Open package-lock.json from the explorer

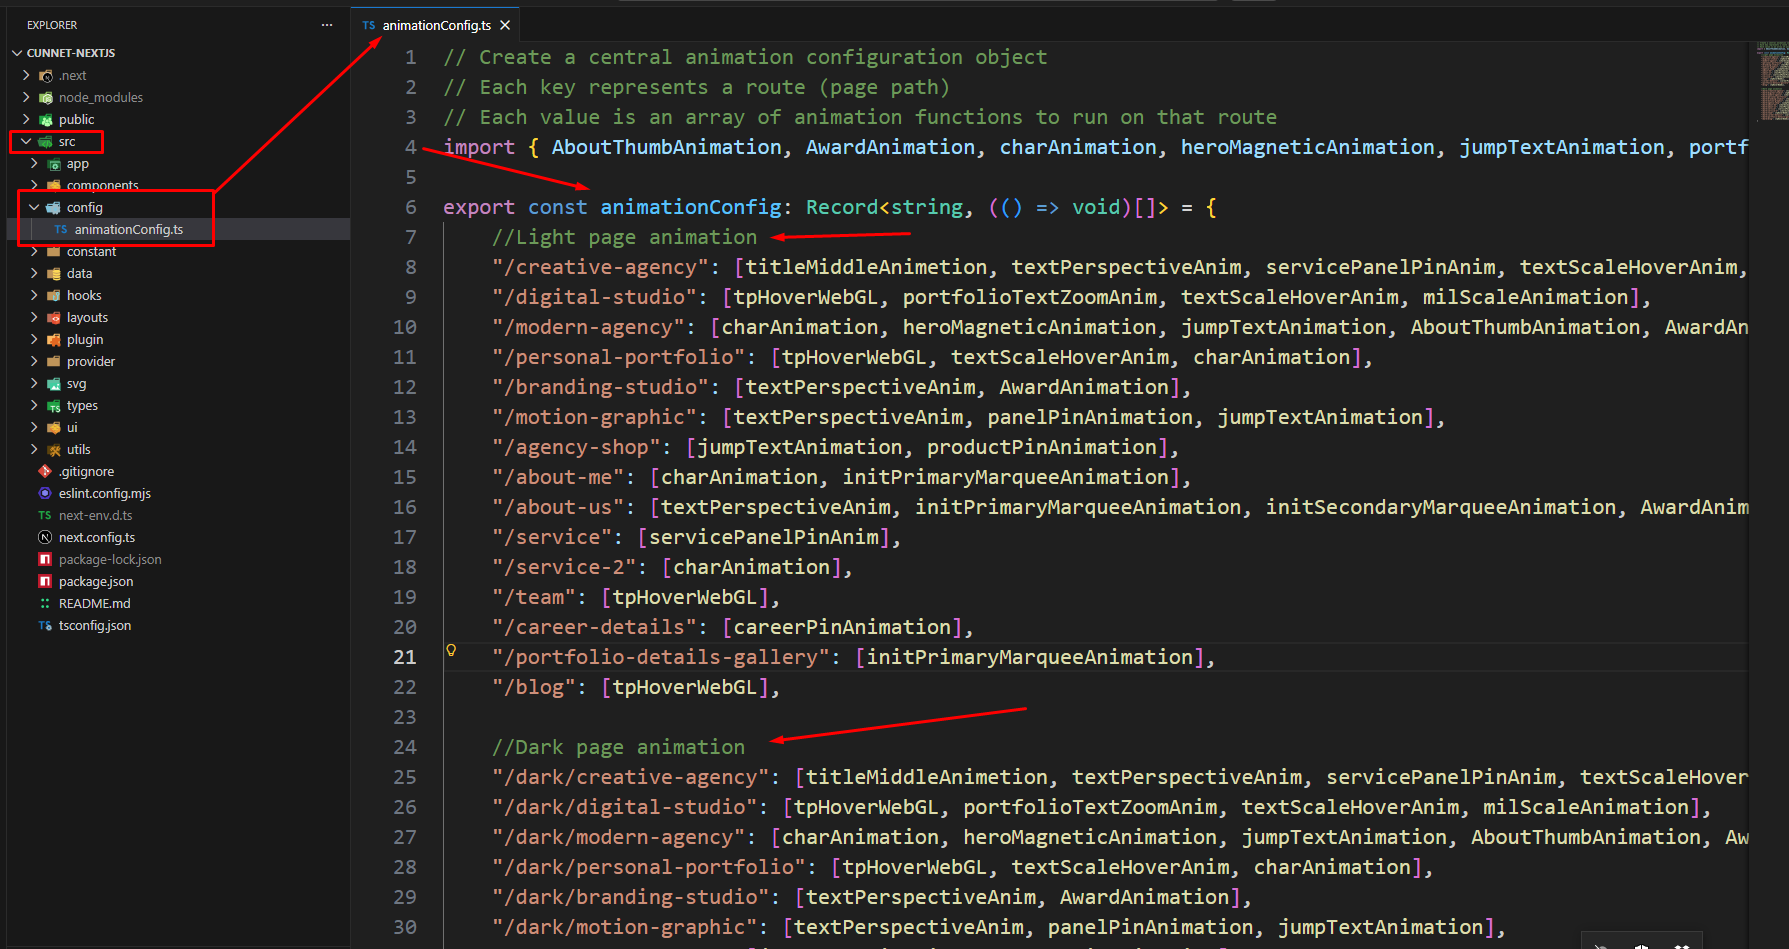pos(110,559)
